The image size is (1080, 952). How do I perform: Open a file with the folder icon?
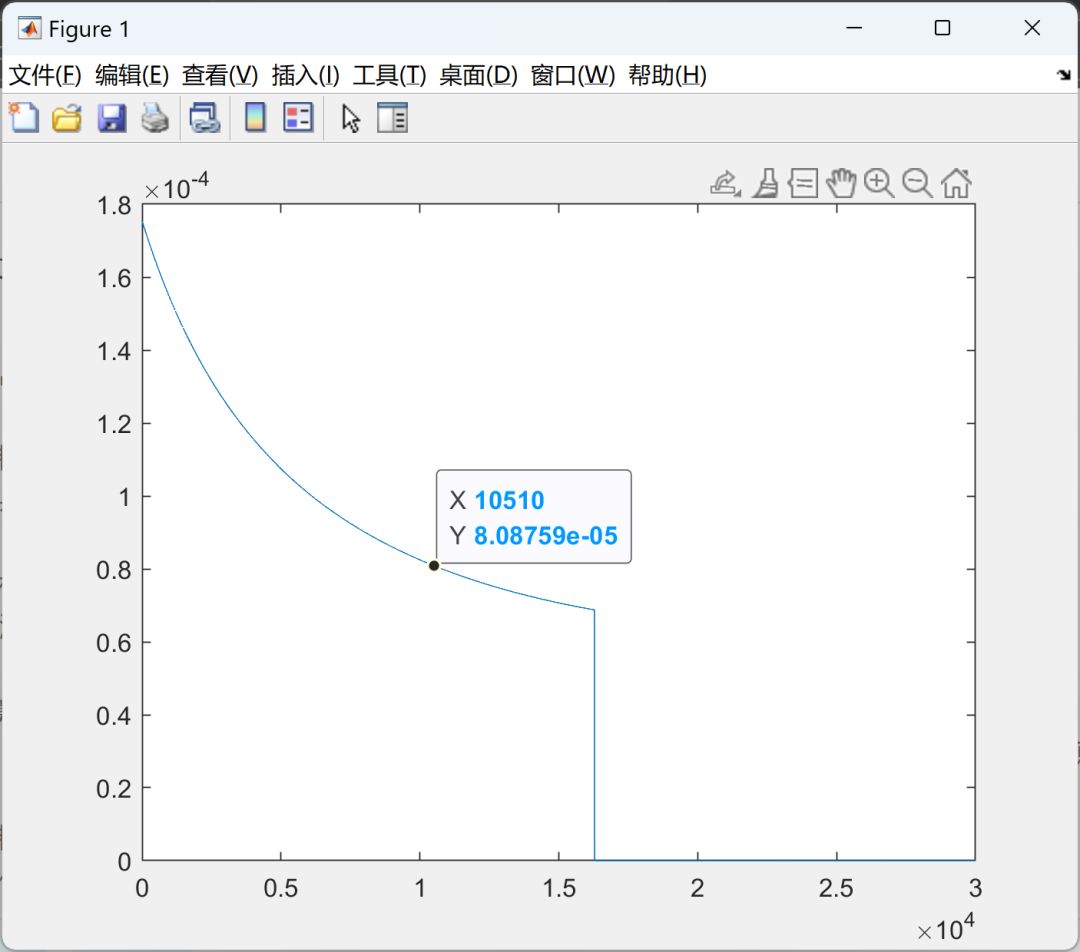(x=67, y=118)
